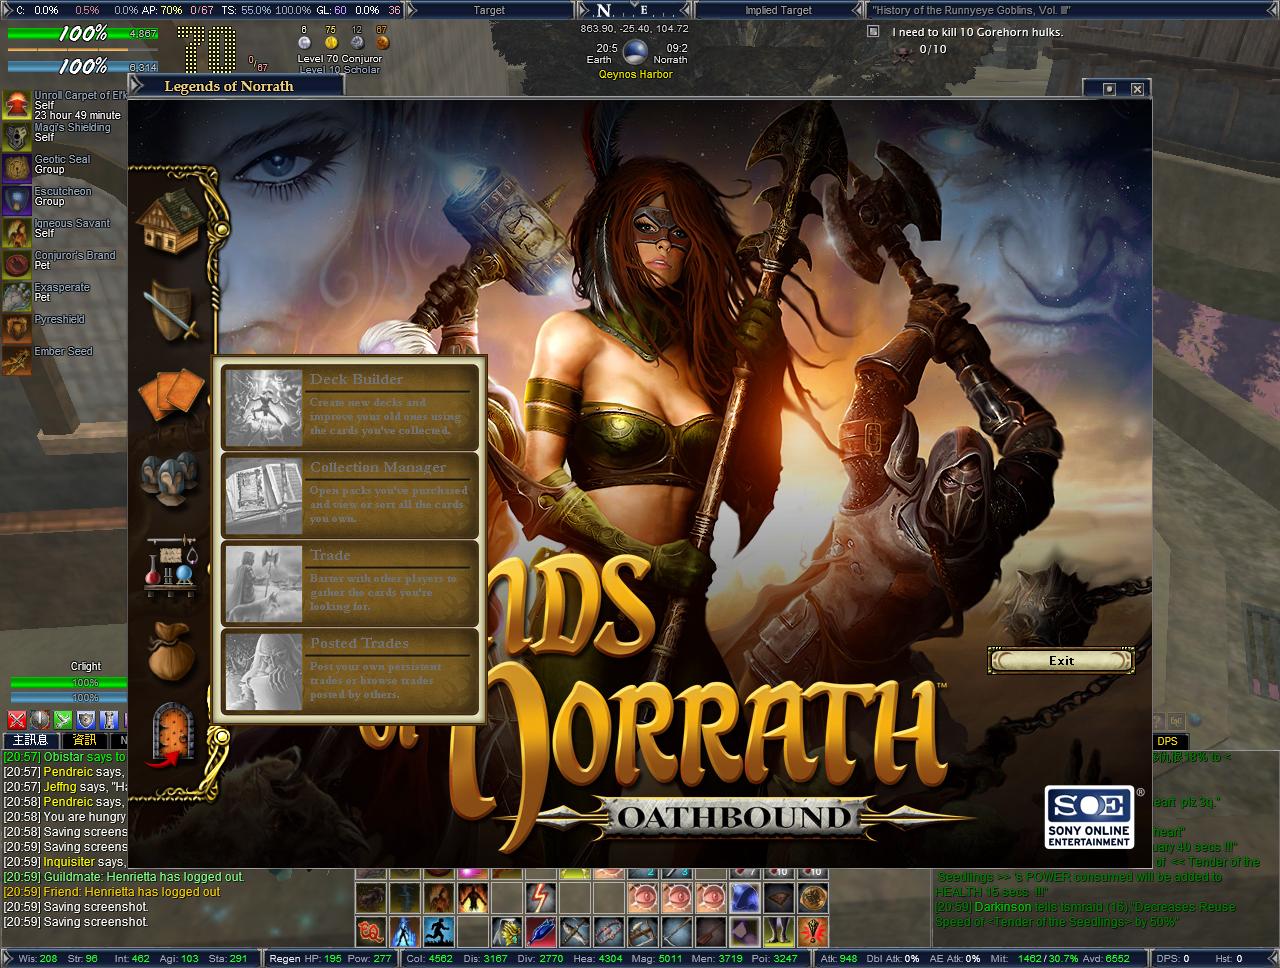Open the Deck Builder menu entry

pos(348,407)
